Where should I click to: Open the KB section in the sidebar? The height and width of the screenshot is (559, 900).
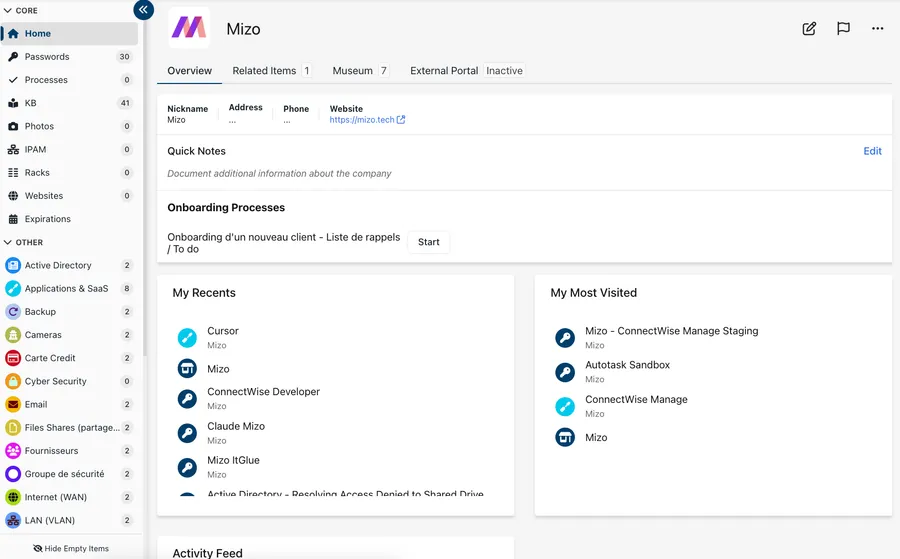pos(69,103)
